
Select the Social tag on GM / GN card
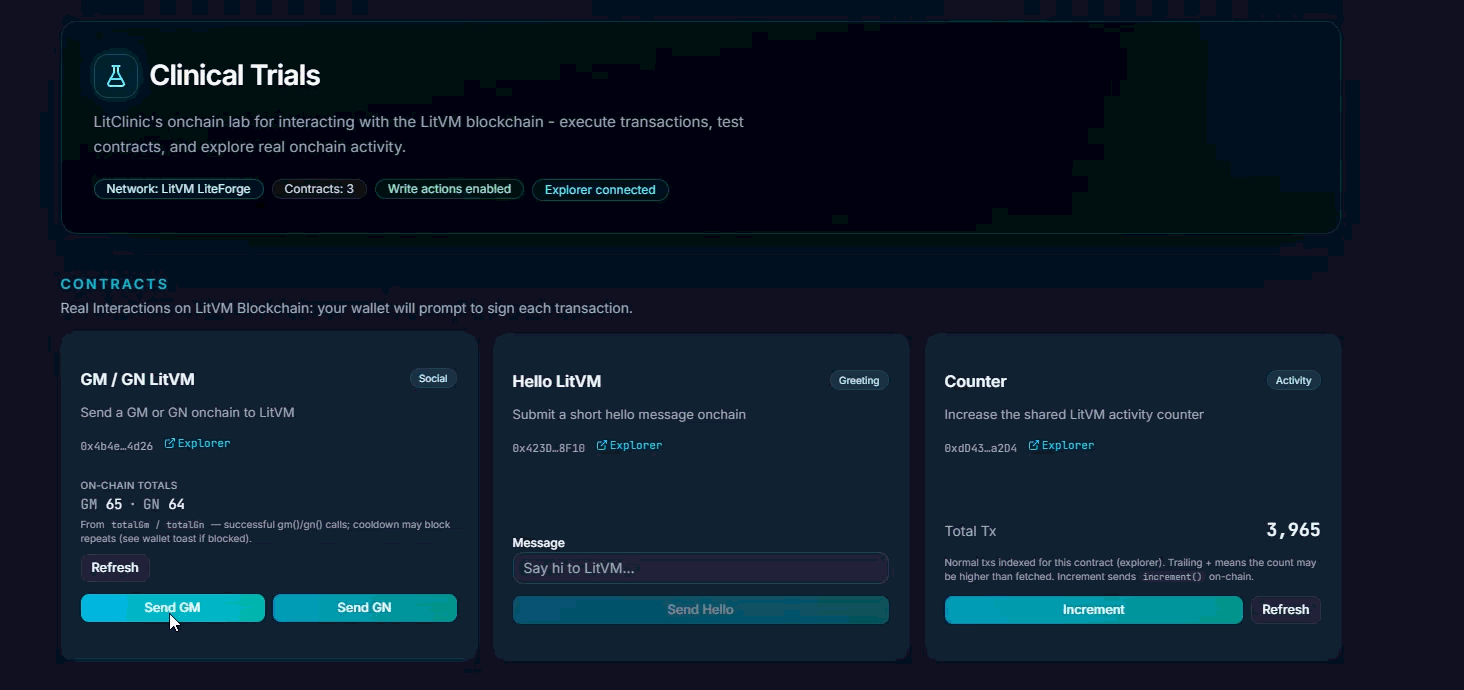click(433, 378)
